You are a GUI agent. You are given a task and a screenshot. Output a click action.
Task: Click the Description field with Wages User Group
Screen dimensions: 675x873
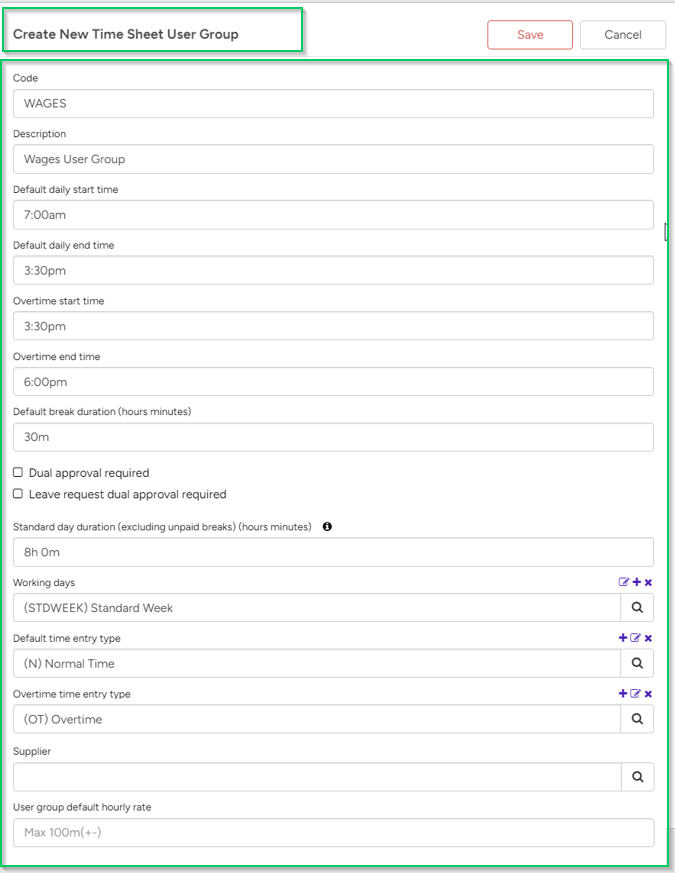pyautogui.click(x=333, y=159)
